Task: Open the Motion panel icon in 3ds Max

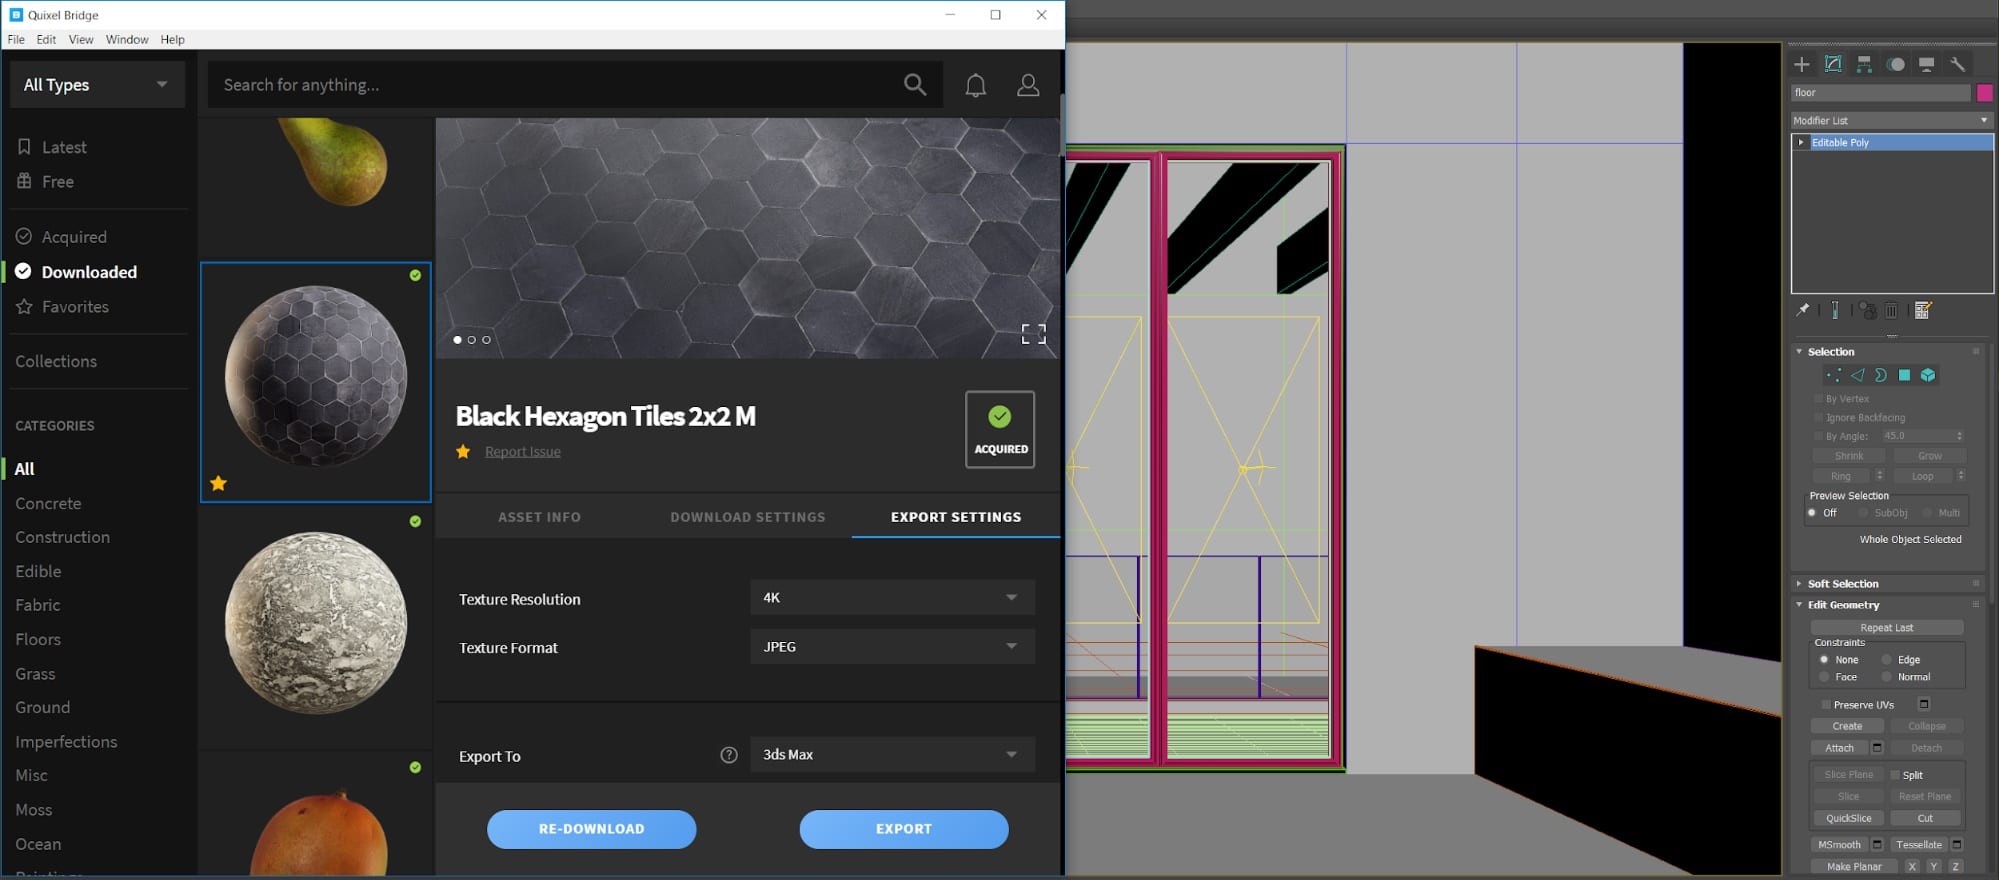Action: 1895,65
